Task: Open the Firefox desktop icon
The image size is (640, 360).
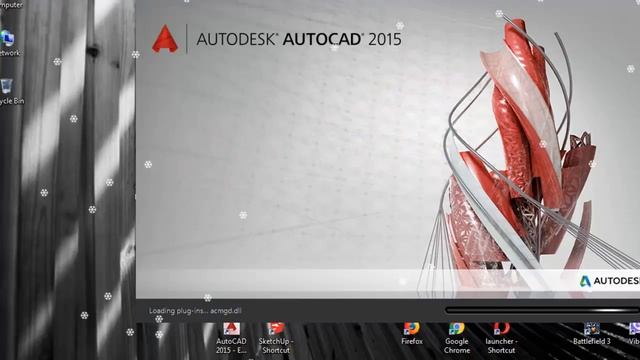Action: click(412, 334)
